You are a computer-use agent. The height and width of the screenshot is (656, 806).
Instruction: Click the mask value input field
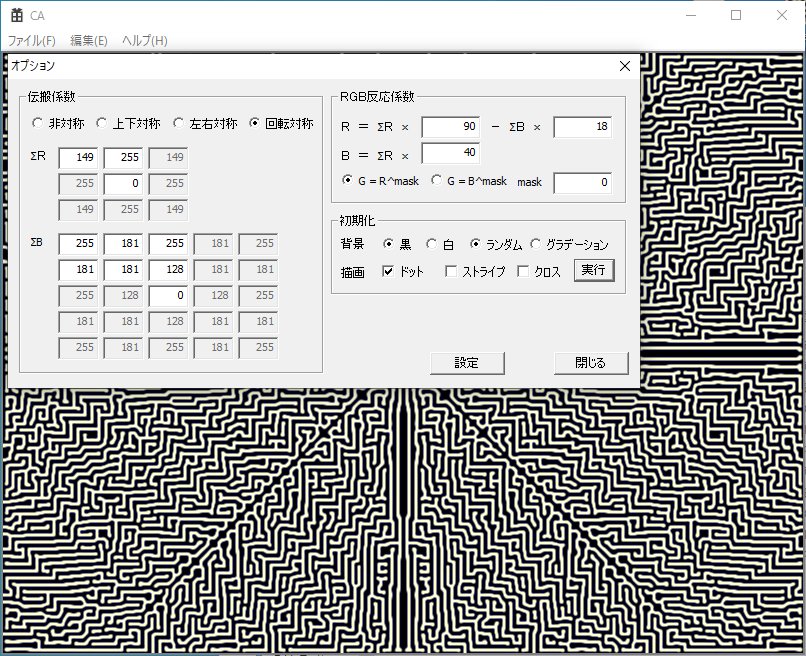(582, 183)
